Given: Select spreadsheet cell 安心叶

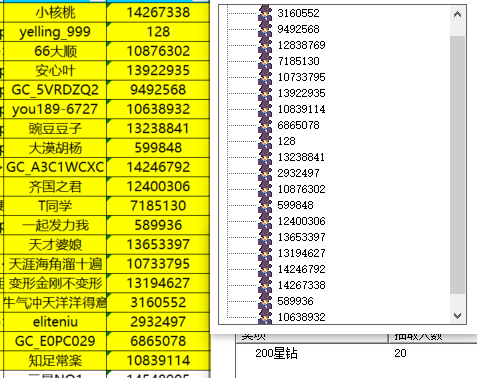Looking at the screenshot, I should (x=55, y=70).
